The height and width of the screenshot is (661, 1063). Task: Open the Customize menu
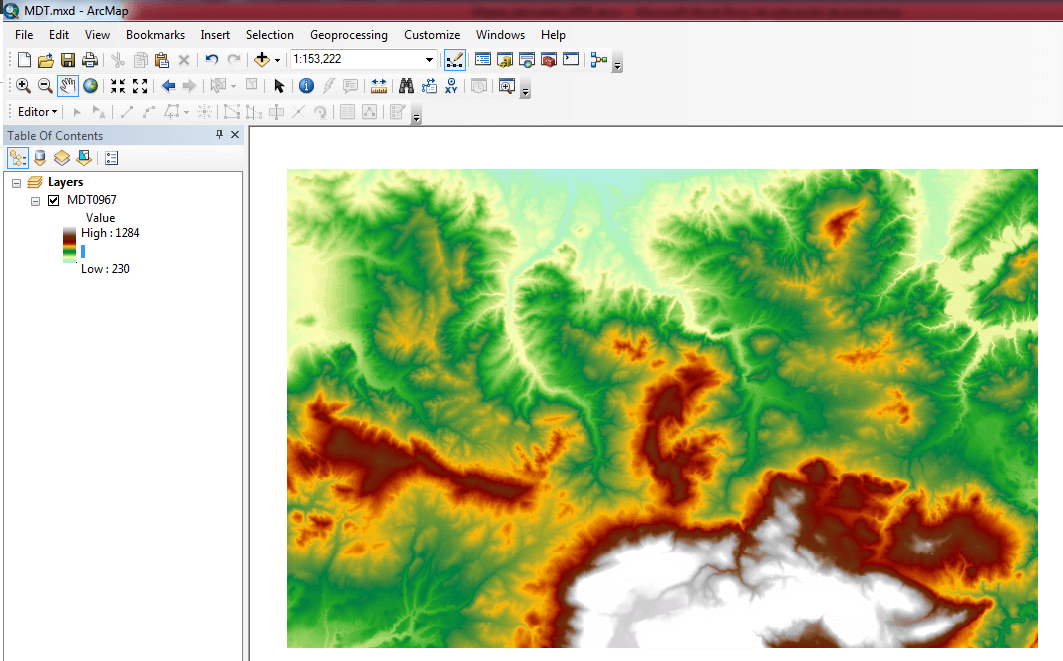click(432, 35)
